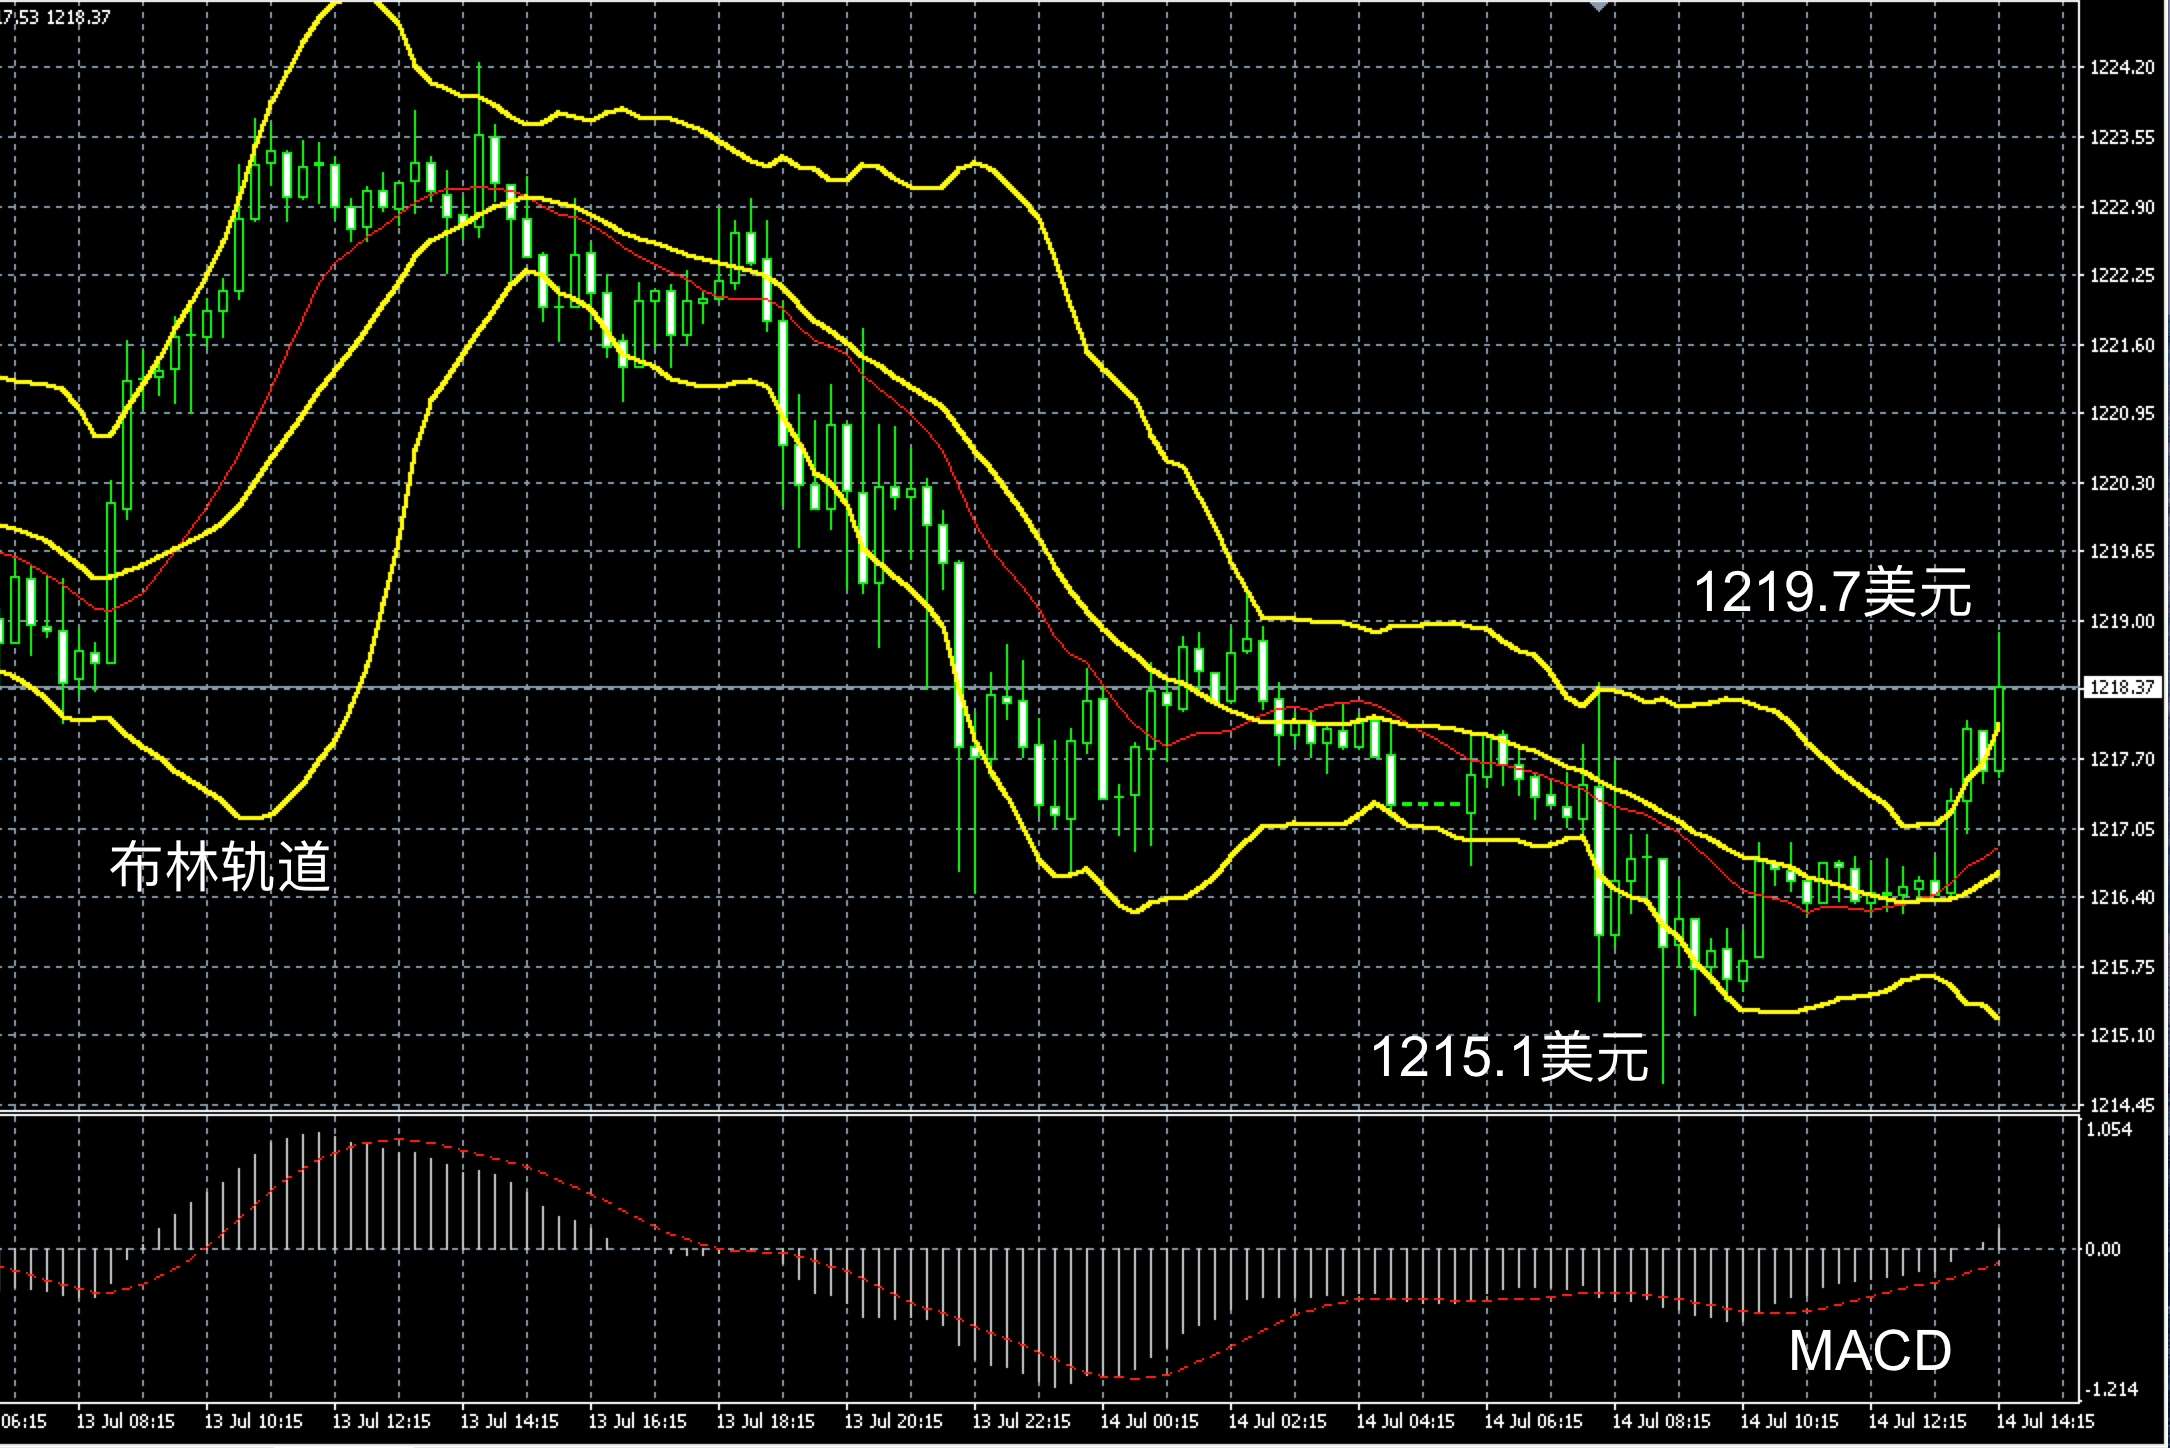Click the MACD label in indicator panel

[x=1869, y=1351]
